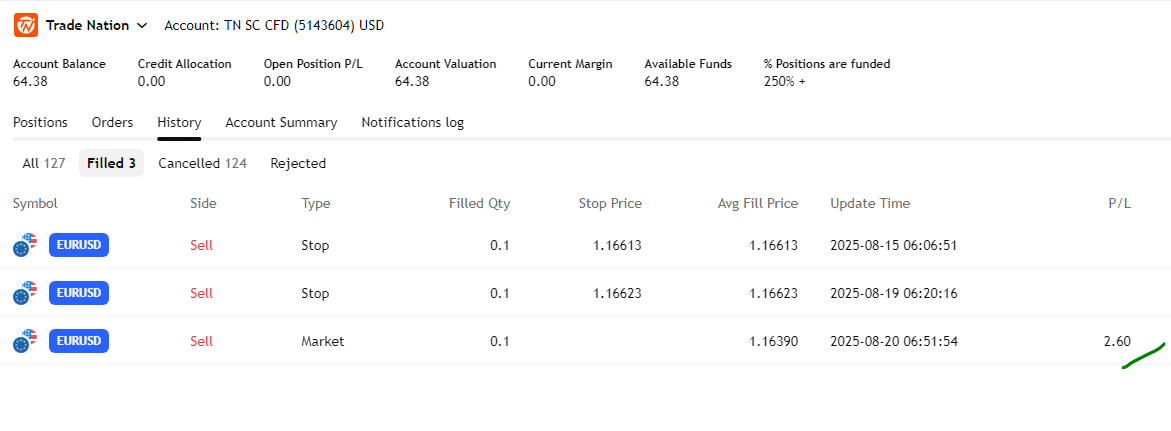Open the EURUSD badge for the 2025-08-15 order

[x=79, y=245]
